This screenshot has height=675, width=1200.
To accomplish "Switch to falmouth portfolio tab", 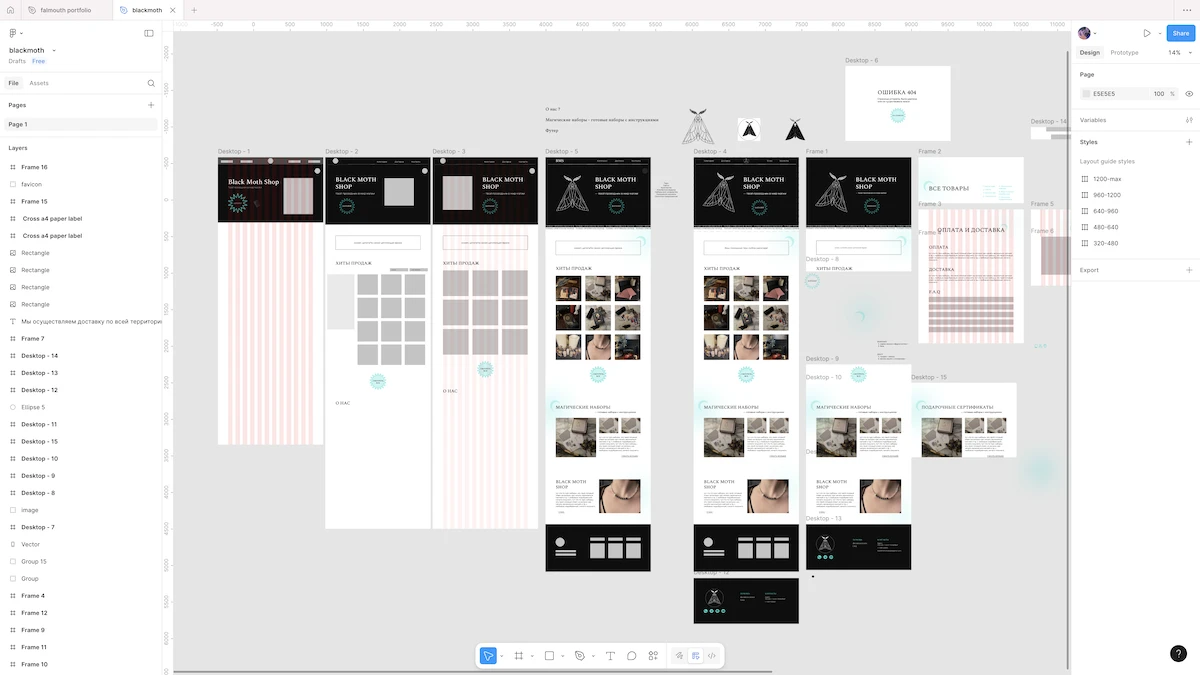I will [65, 10].
